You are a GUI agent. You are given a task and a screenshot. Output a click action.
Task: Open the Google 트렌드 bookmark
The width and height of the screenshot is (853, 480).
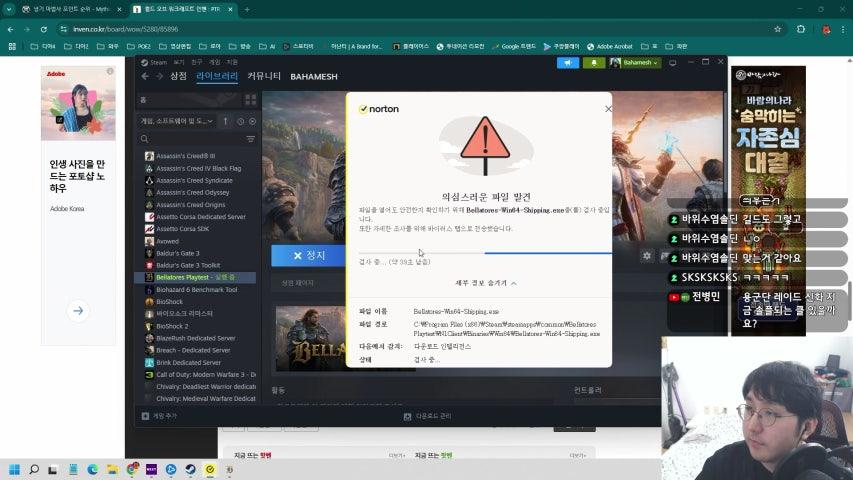[x=514, y=47]
